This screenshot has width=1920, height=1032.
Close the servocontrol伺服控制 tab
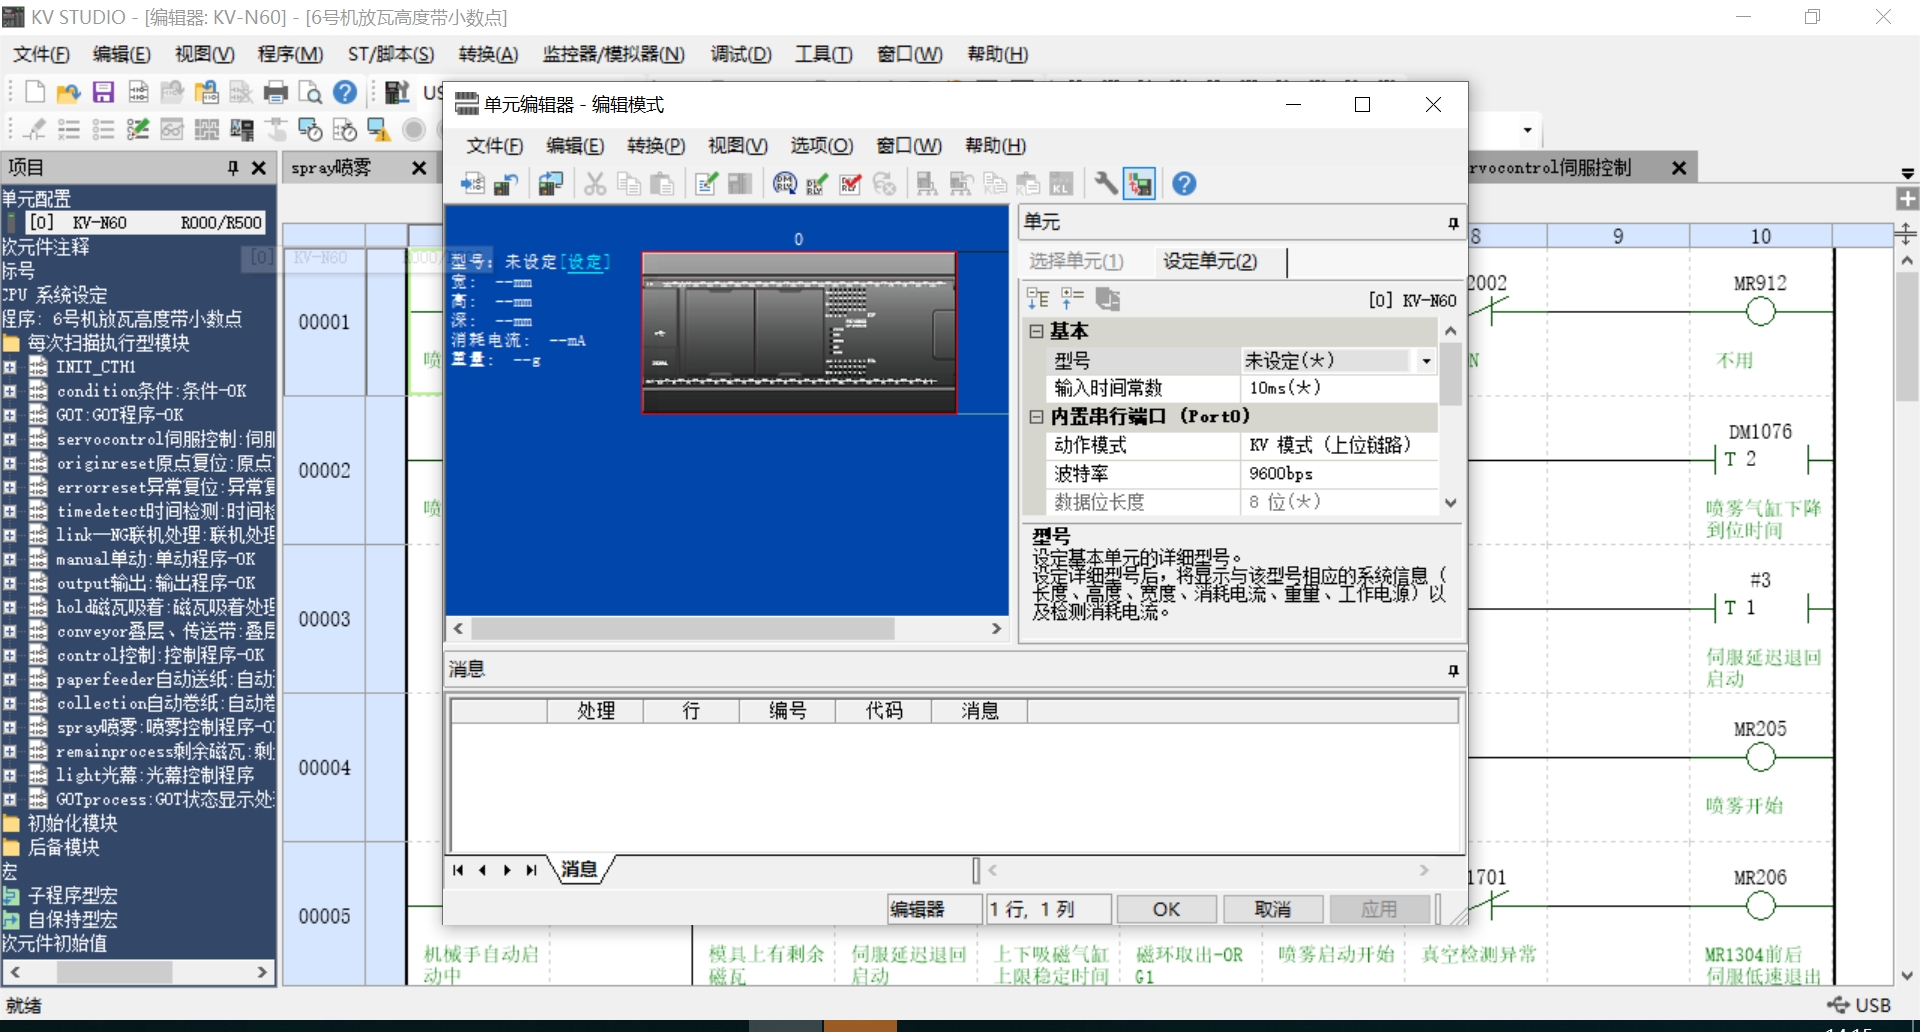[1679, 168]
